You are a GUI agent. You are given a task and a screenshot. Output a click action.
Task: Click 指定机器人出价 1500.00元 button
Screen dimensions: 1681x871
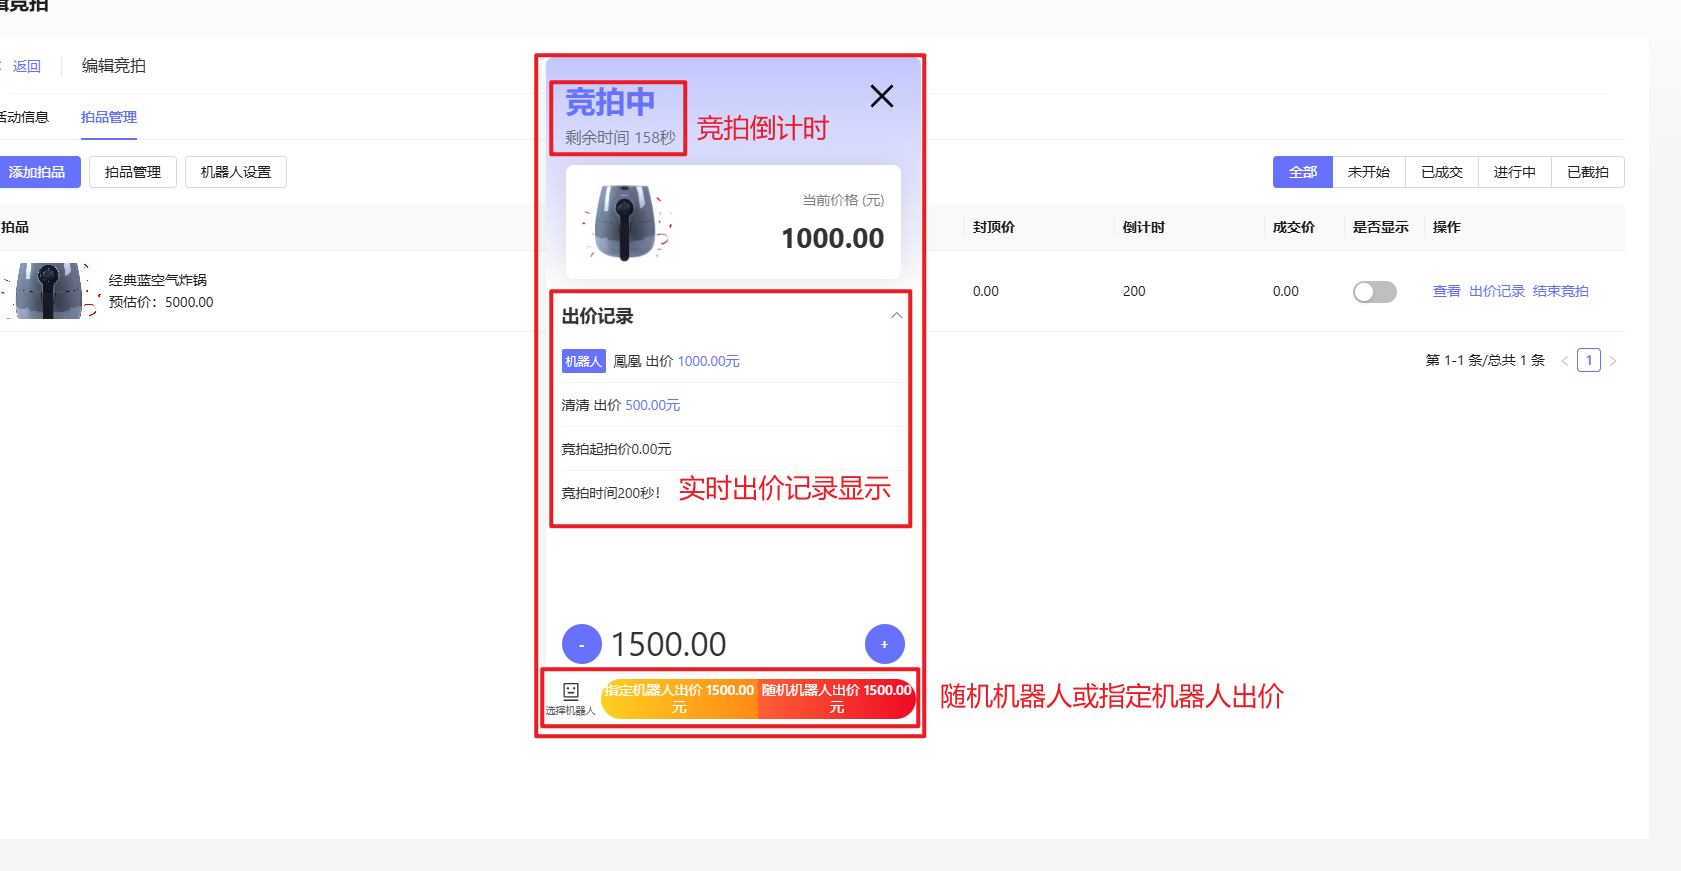pyautogui.click(x=680, y=698)
